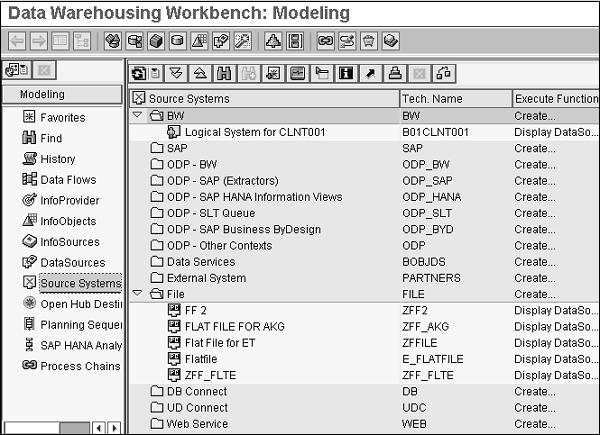Select the SAP folder in tree
This screenshot has width=600, height=435.
(x=177, y=148)
